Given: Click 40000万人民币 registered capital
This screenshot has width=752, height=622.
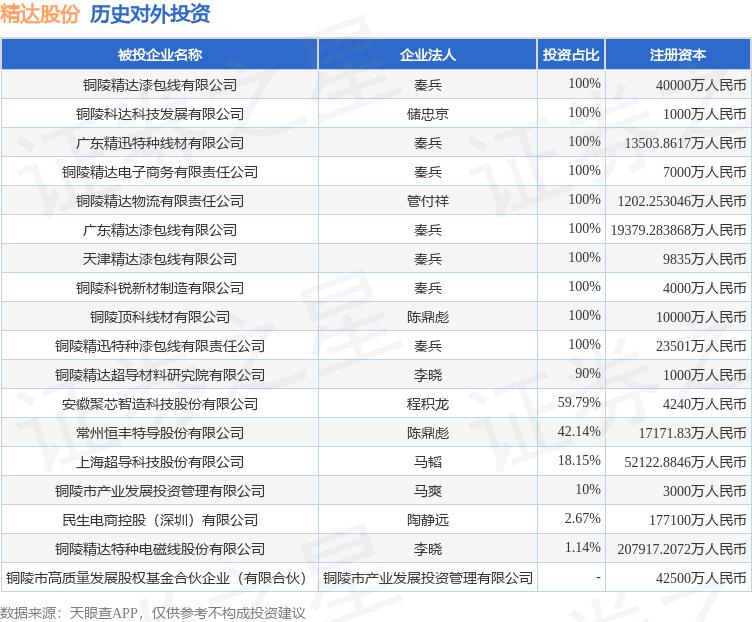Looking at the screenshot, I should [701, 85].
